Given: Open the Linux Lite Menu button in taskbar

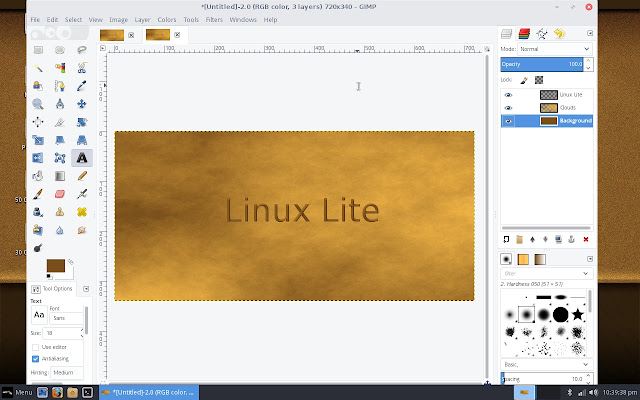Looking at the screenshot, I should (17, 392).
